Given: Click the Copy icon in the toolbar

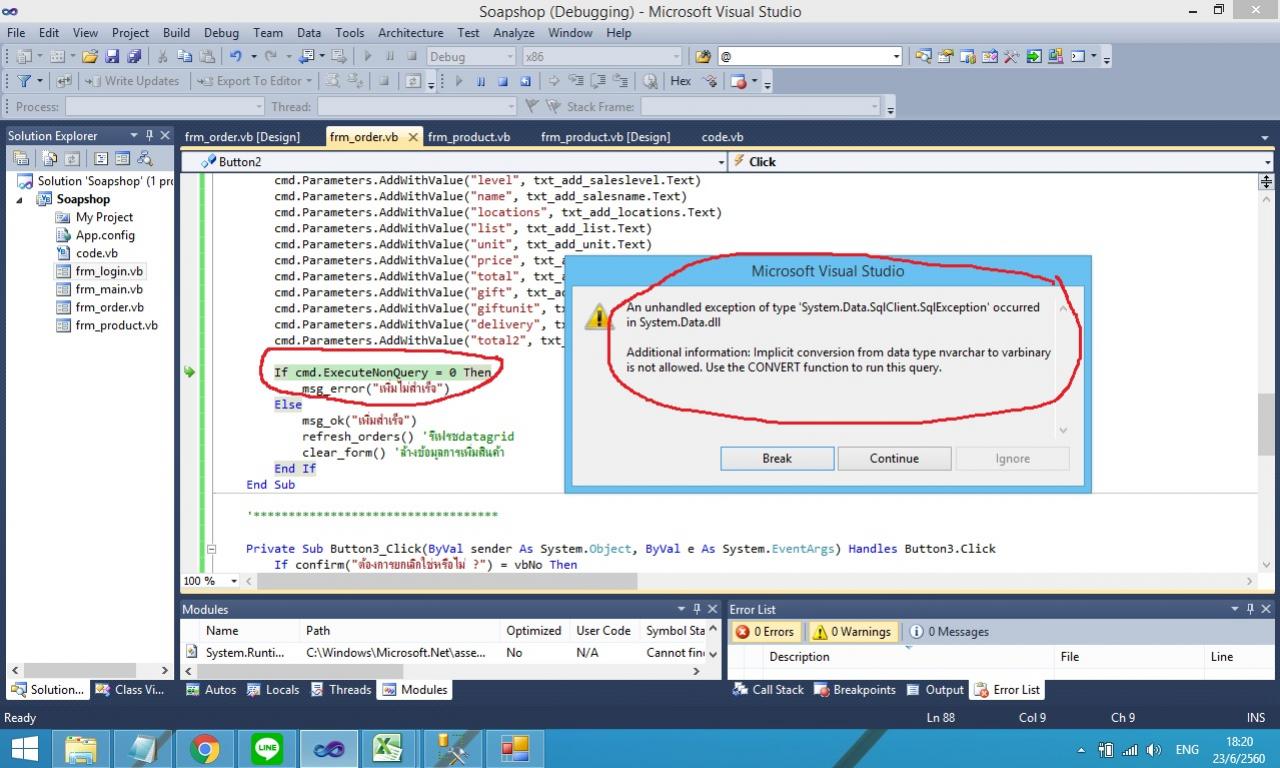Looking at the screenshot, I should click(185, 57).
